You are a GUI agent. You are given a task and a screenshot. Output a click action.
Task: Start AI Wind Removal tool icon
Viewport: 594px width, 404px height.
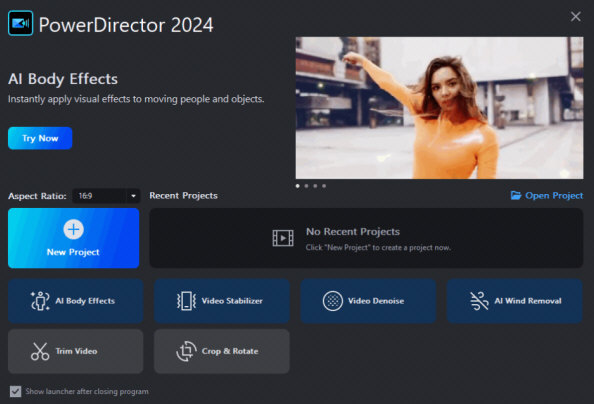pyautogui.click(x=479, y=301)
